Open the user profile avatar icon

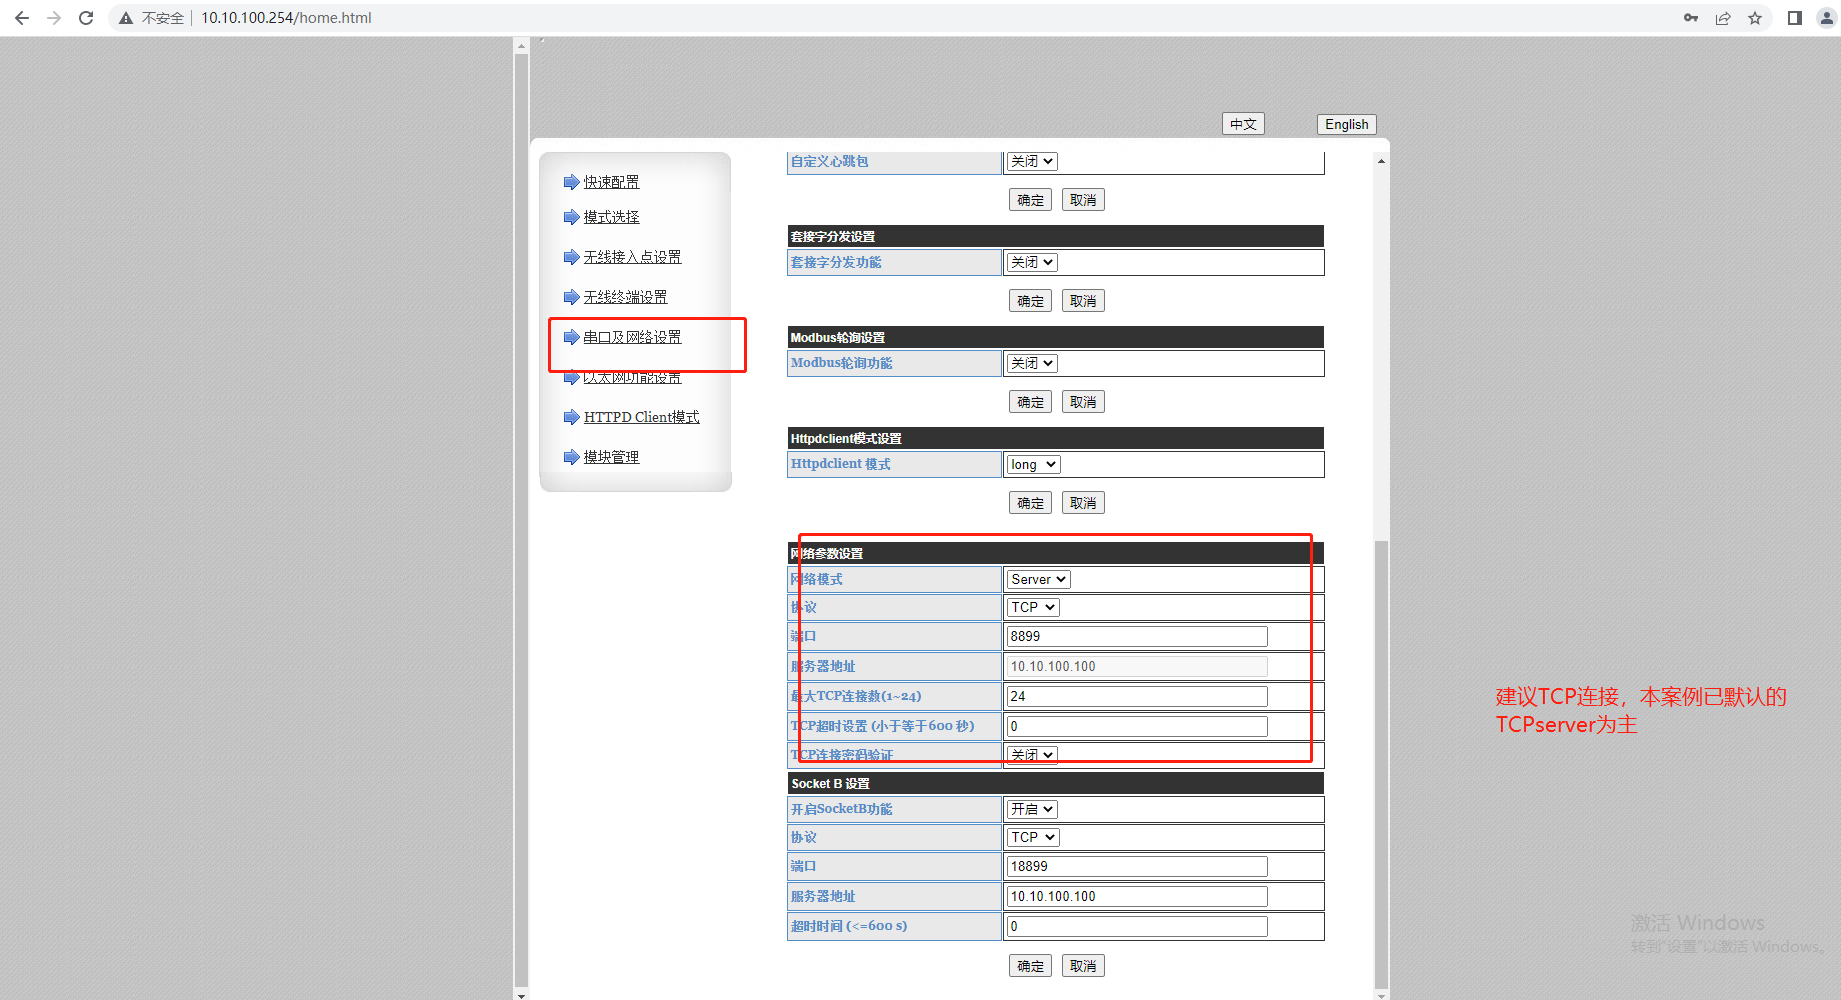click(x=1826, y=18)
